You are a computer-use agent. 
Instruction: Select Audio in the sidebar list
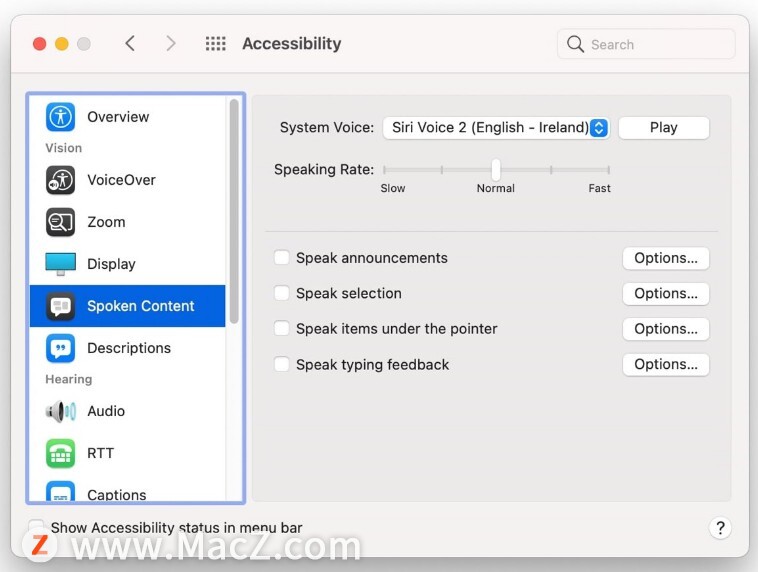click(x=128, y=411)
